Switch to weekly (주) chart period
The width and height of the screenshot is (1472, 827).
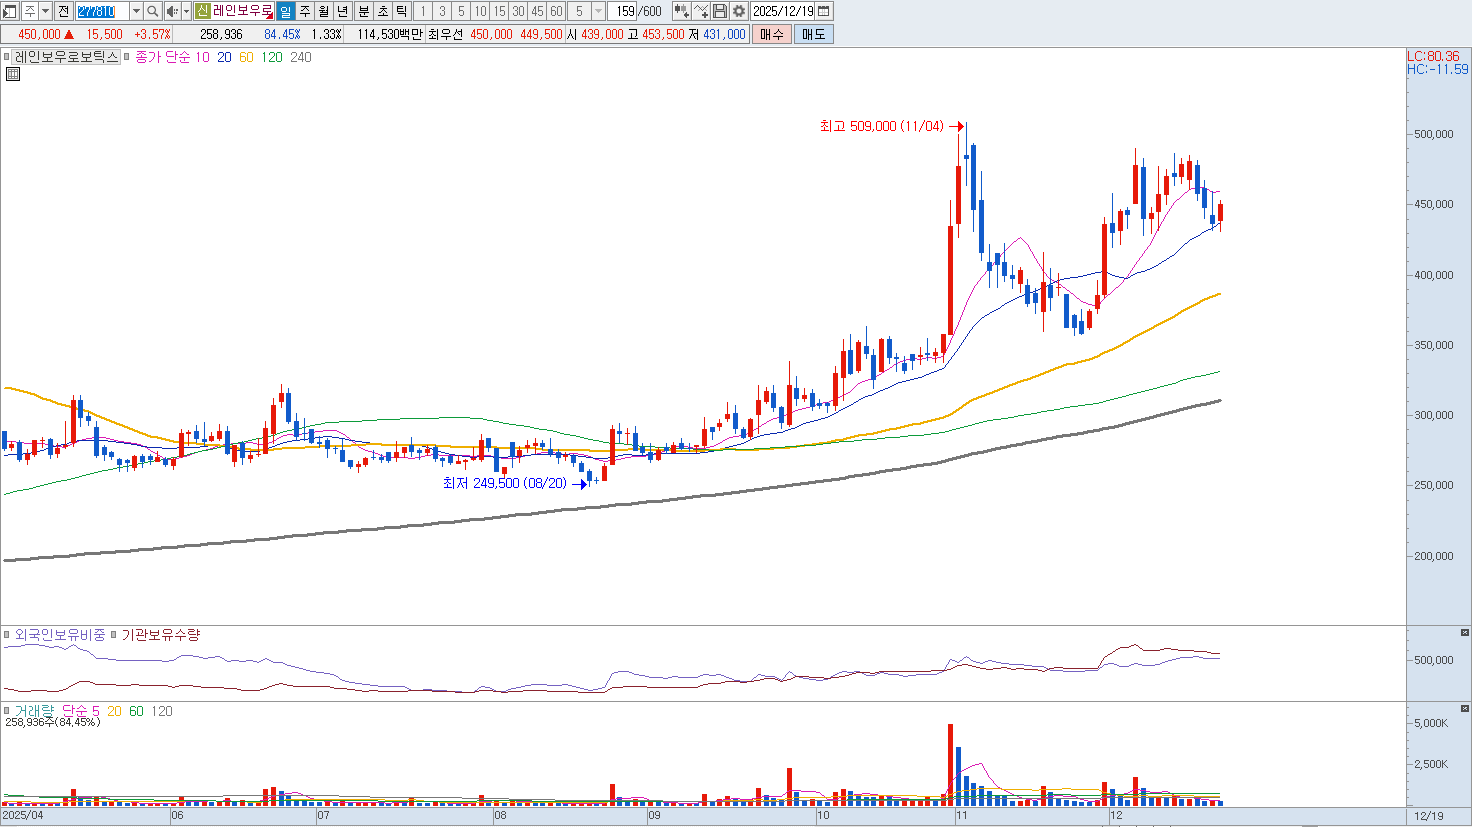point(305,11)
